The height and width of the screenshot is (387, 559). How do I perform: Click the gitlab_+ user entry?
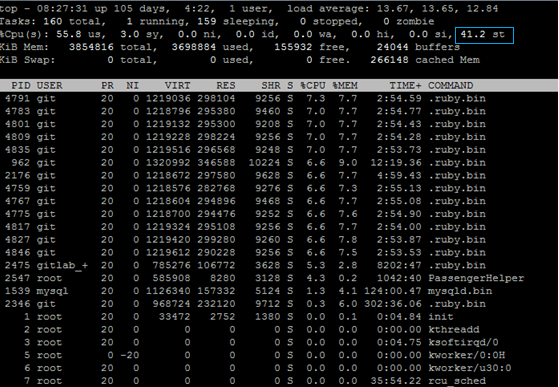(62, 265)
